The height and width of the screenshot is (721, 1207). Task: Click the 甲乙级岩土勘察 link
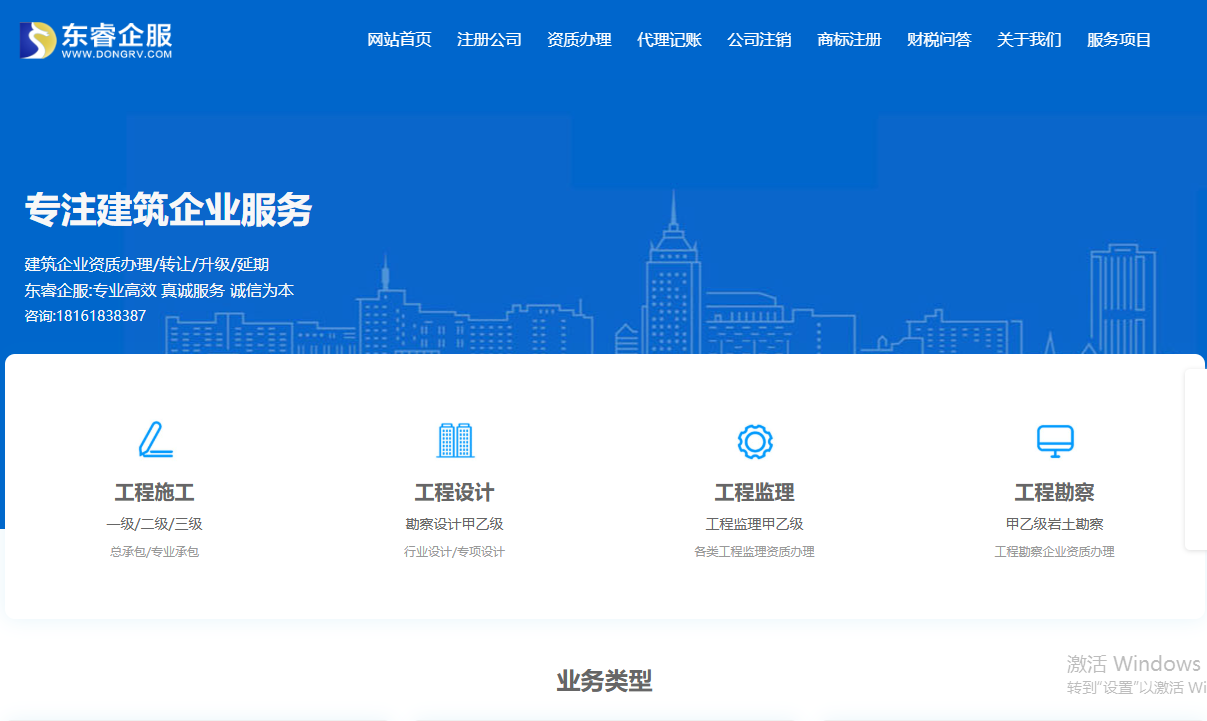[1055, 522]
